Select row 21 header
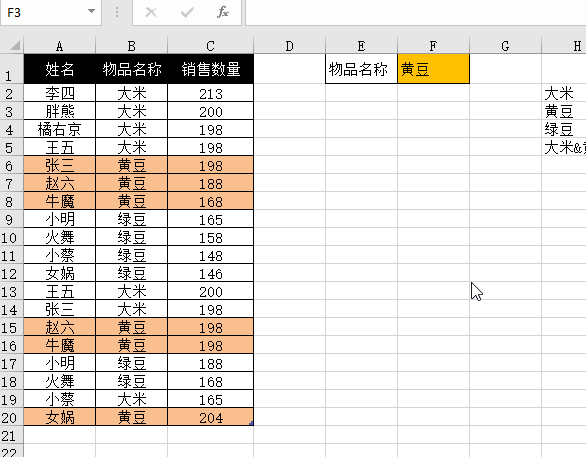Image resolution: width=586 pixels, height=457 pixels. [12, 435]
